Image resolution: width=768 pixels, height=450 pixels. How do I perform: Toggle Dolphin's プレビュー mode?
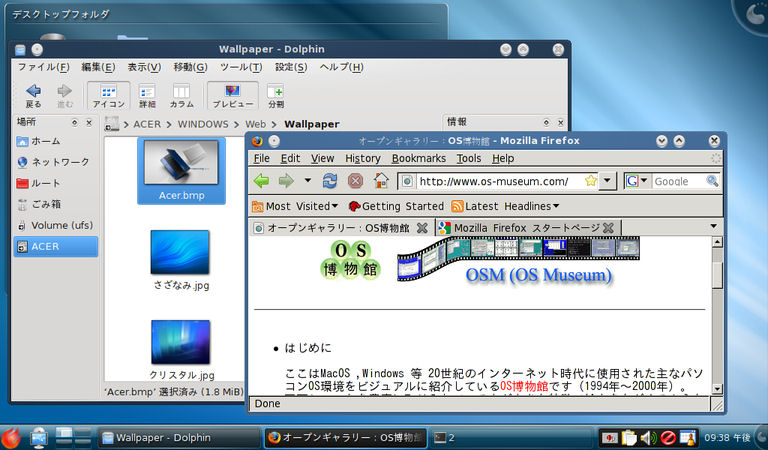[x=233, y=95]
